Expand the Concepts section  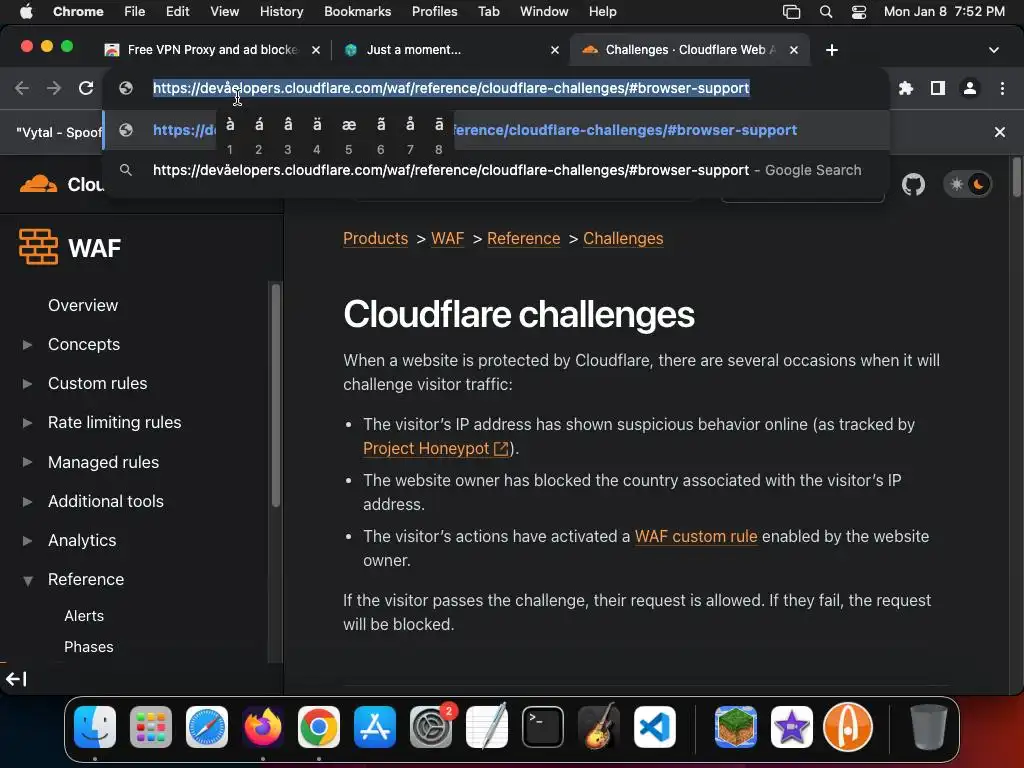coord(27,344)
